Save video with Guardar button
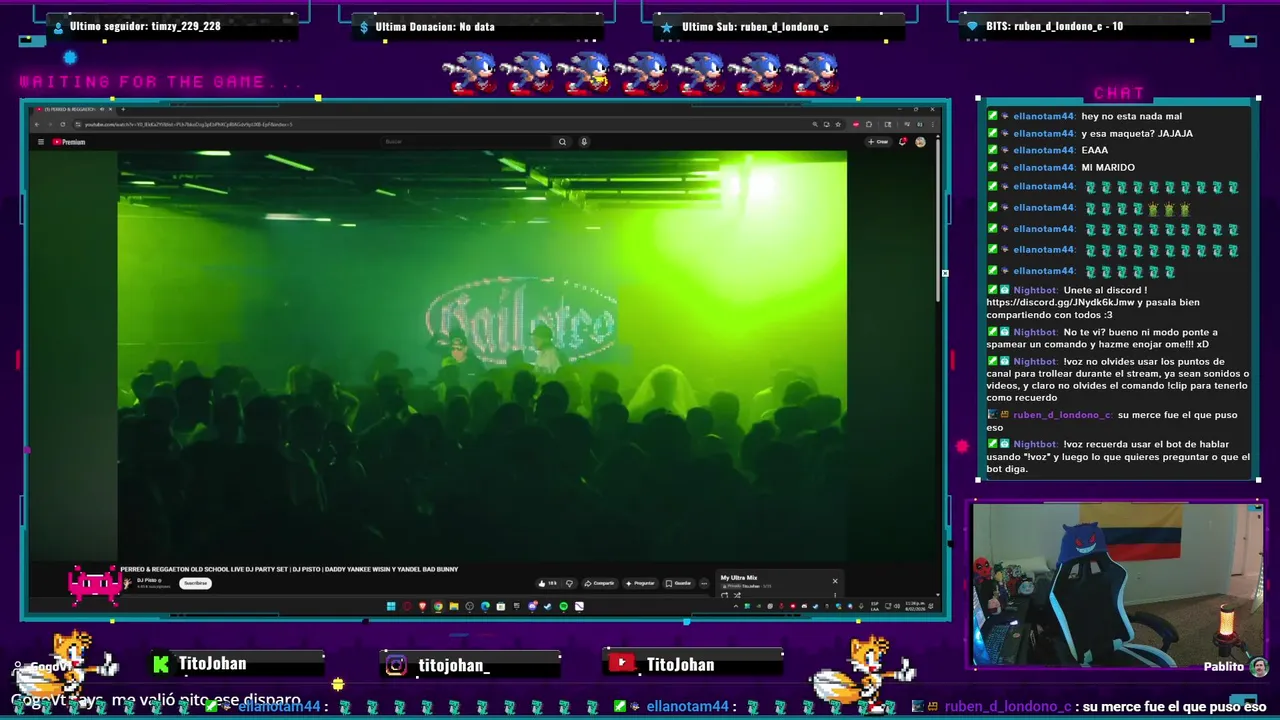The height and width of the screenshot is (720, 1280). click(x=679, y=583)
